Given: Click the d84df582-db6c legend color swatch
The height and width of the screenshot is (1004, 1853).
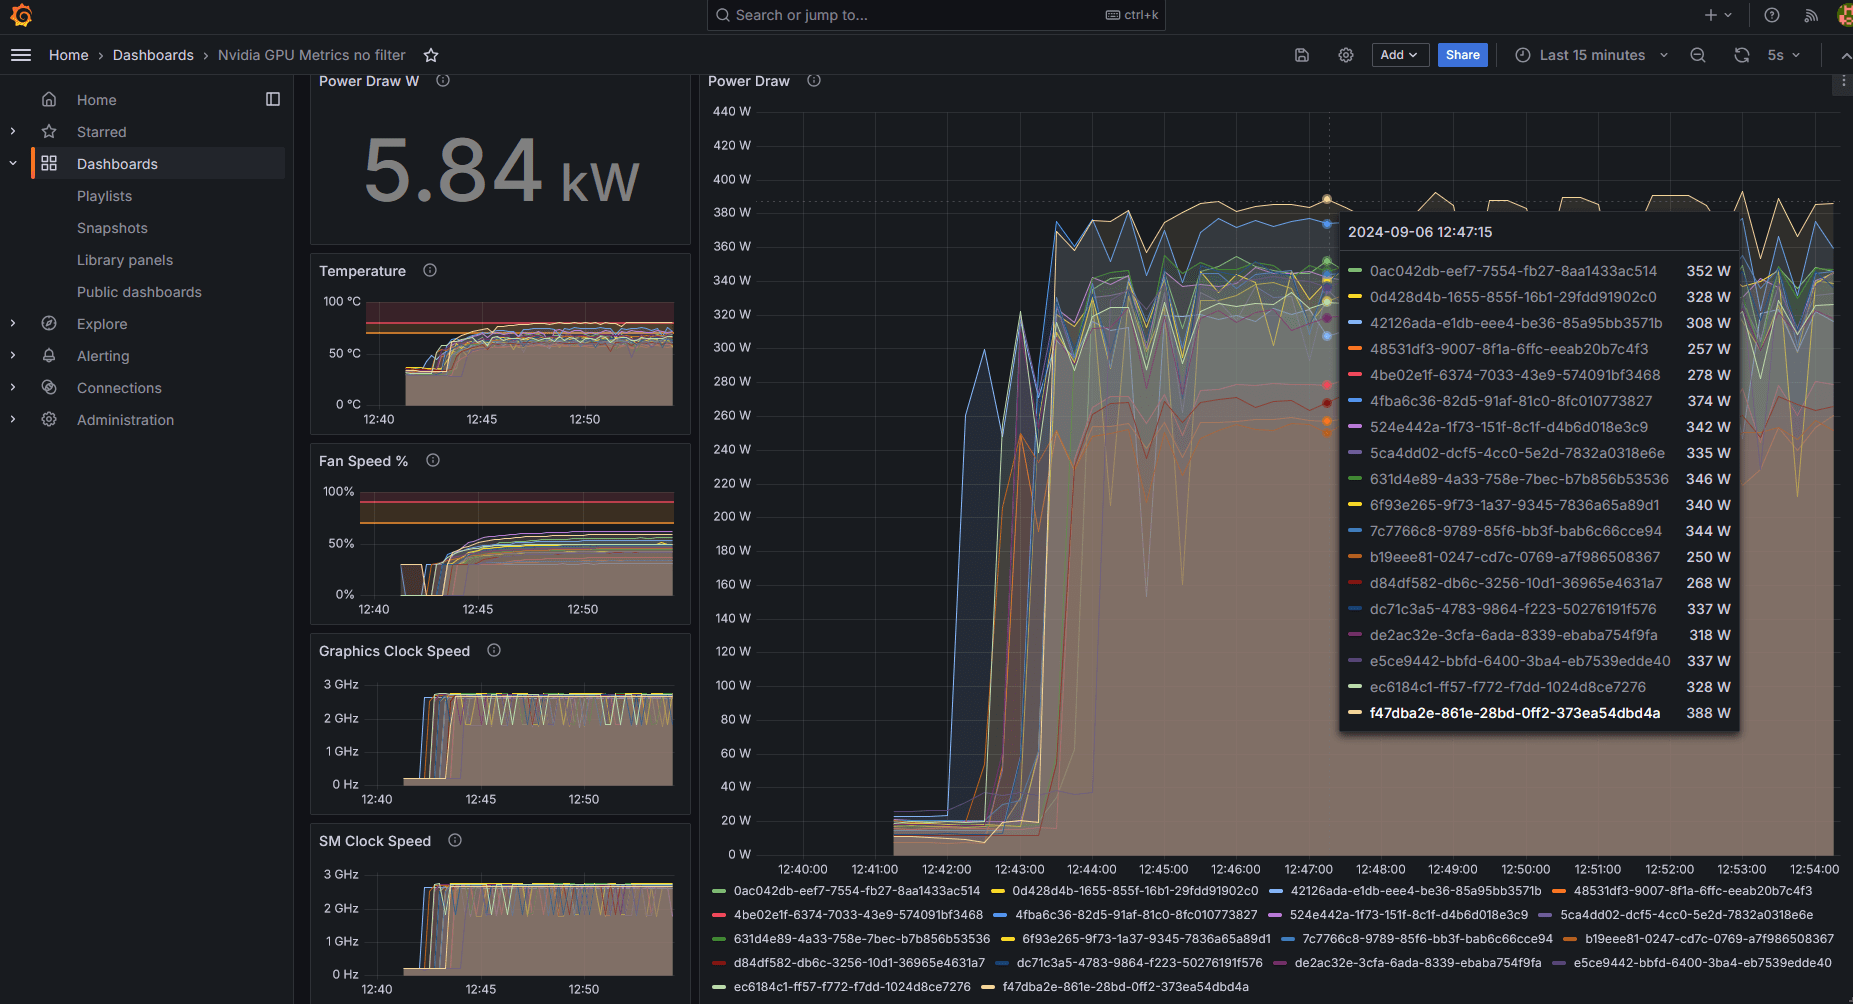Looking at the screenshot, I should click(718, 963).
